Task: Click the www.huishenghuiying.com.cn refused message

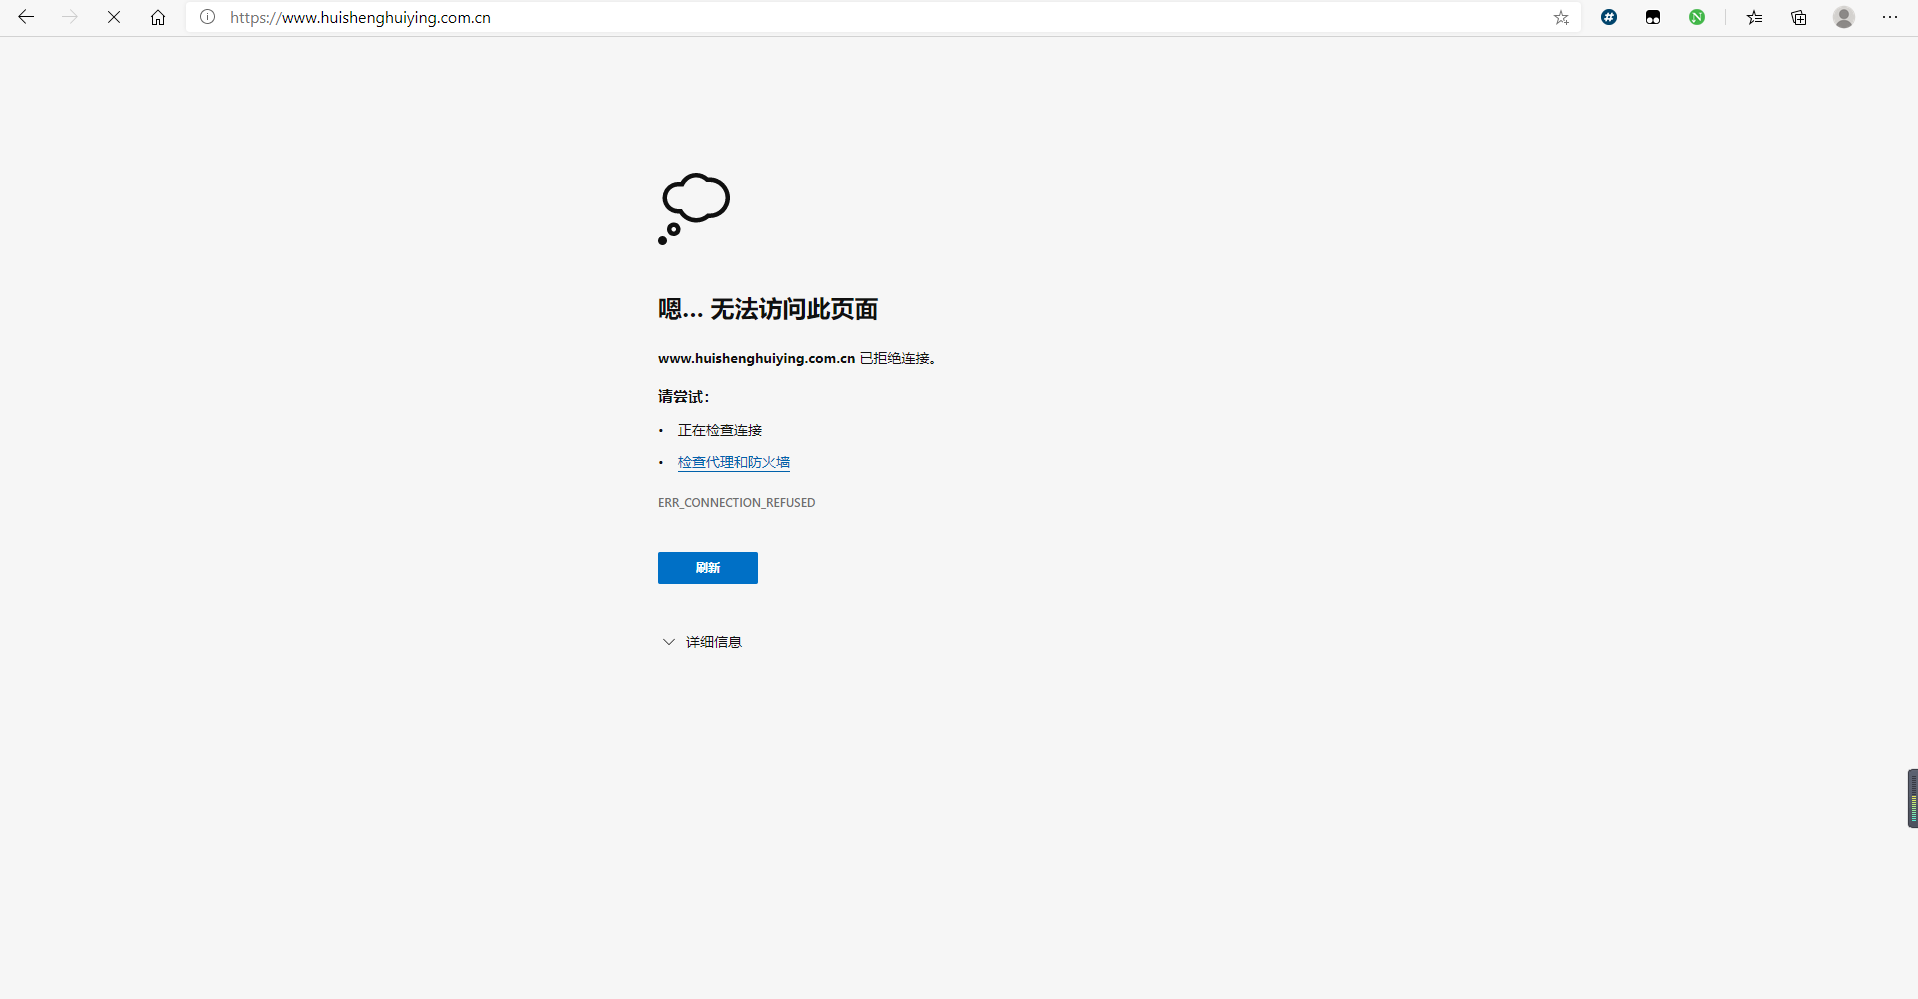Action: (797, 358)
